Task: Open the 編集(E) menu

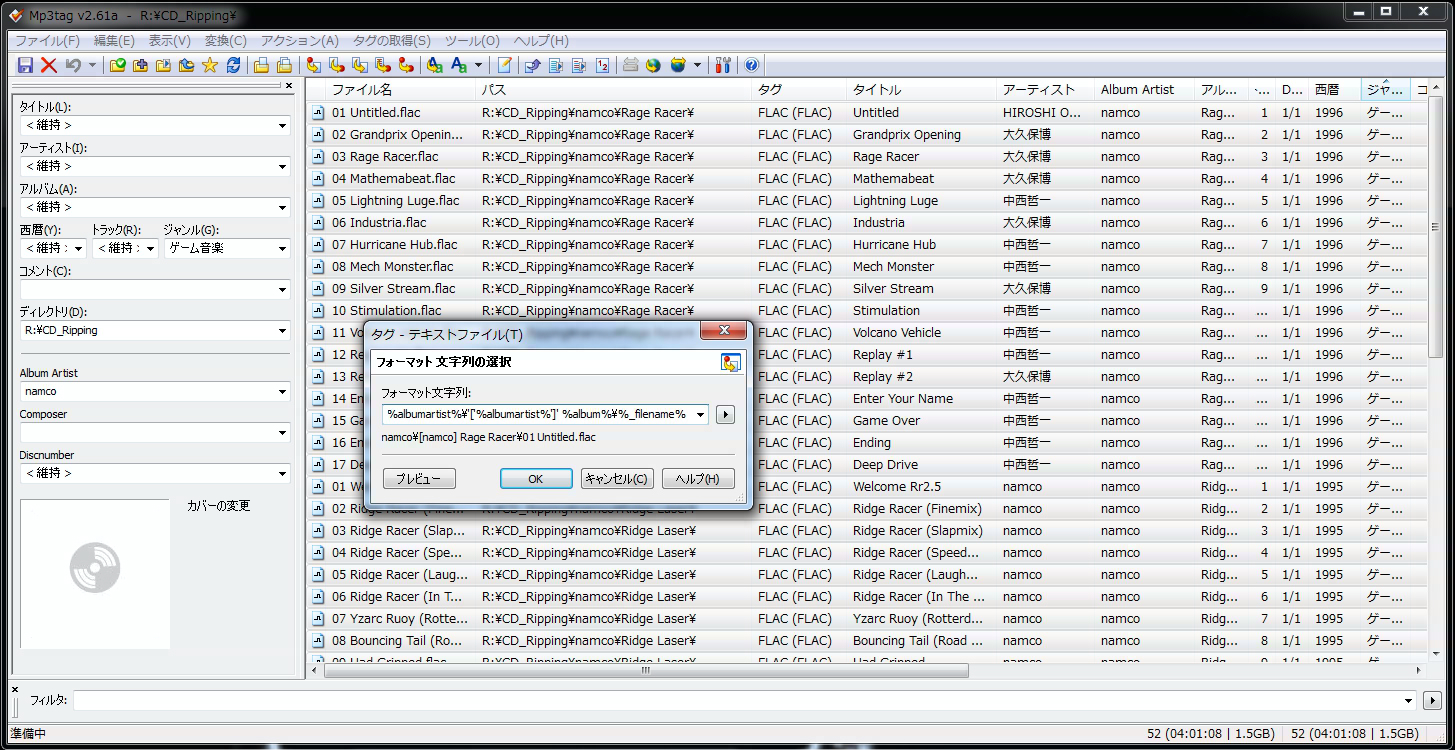Action: point(114,41)
